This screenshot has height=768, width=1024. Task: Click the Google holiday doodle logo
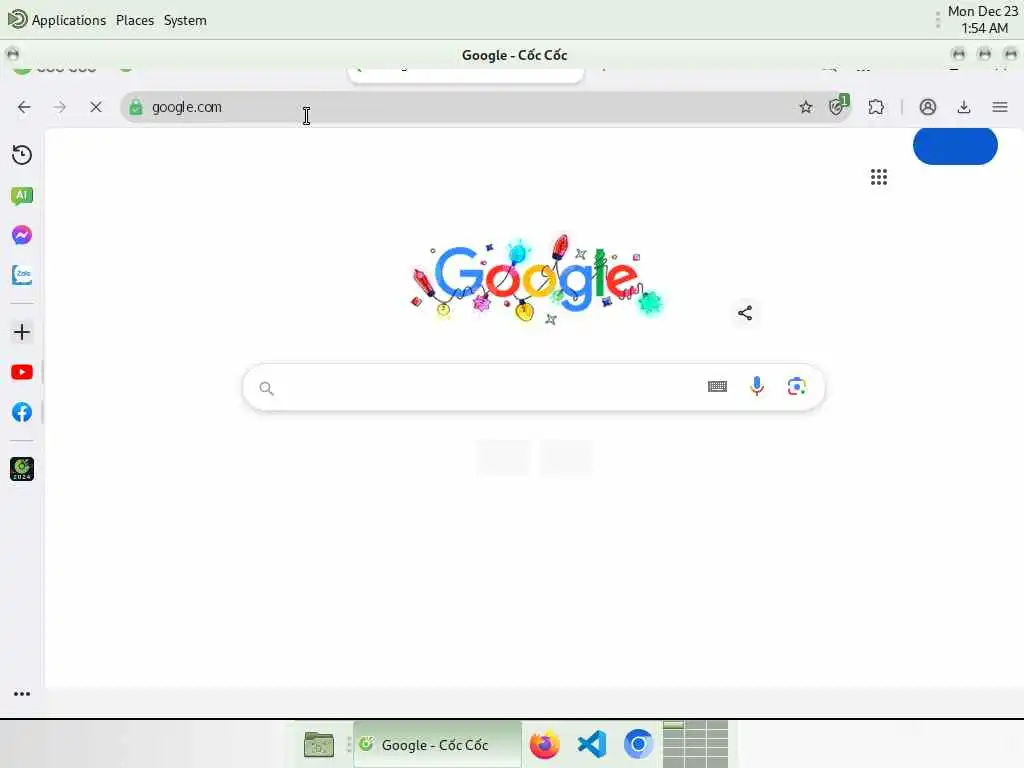[x=536, y=279]
